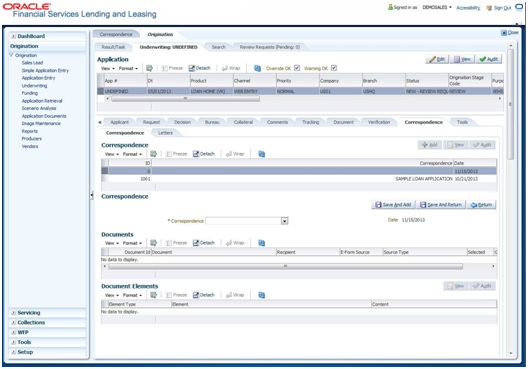Switch to the Applicant tab
The image size is (528, 369).
point(120,122)
